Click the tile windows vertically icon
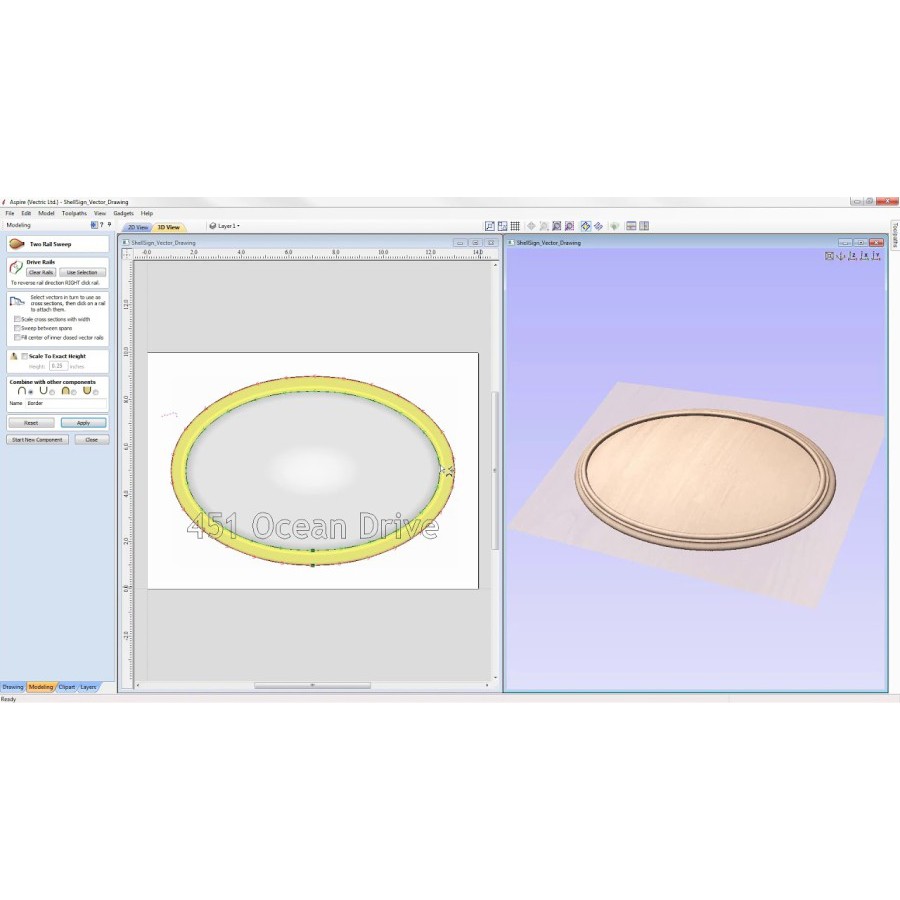 [644, 226]
